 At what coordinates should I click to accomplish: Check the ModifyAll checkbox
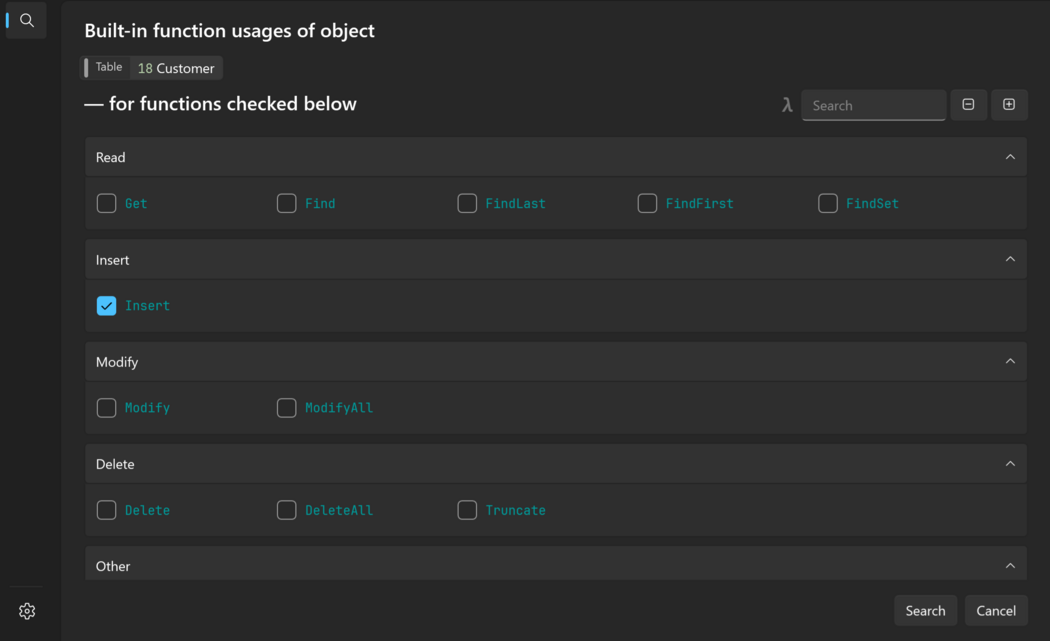(287, 407)
